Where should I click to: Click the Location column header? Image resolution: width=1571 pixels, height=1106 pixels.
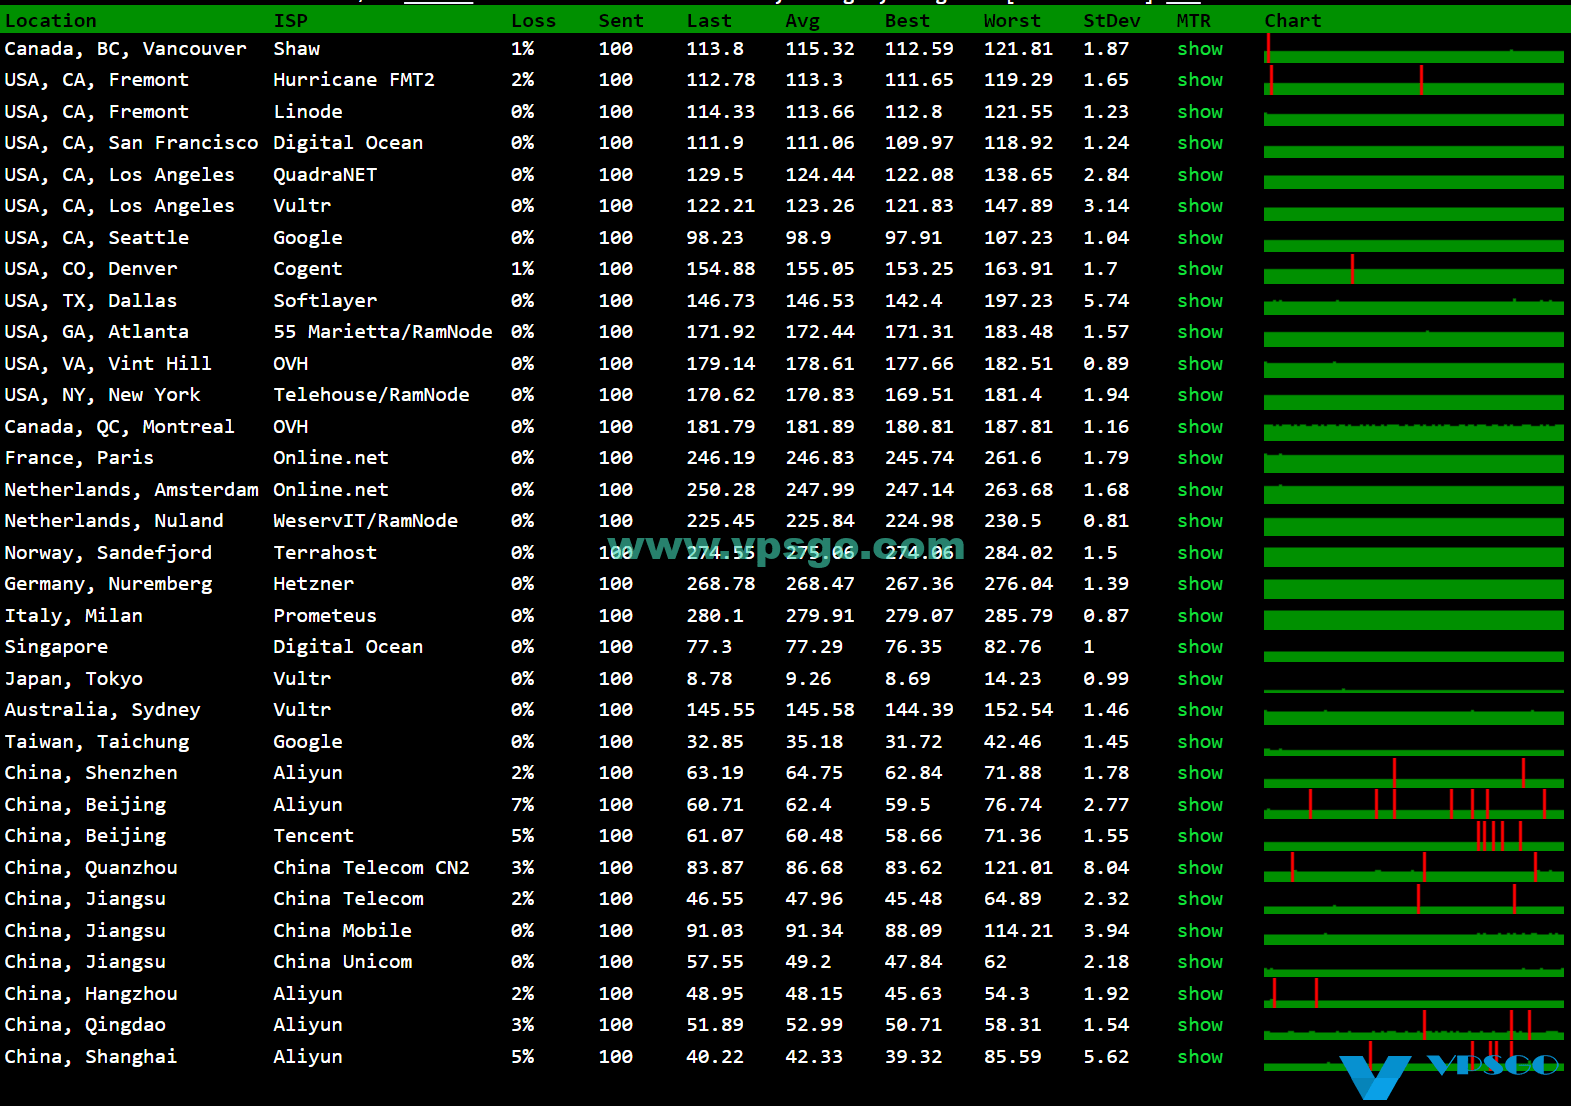(x=51, y=21)
